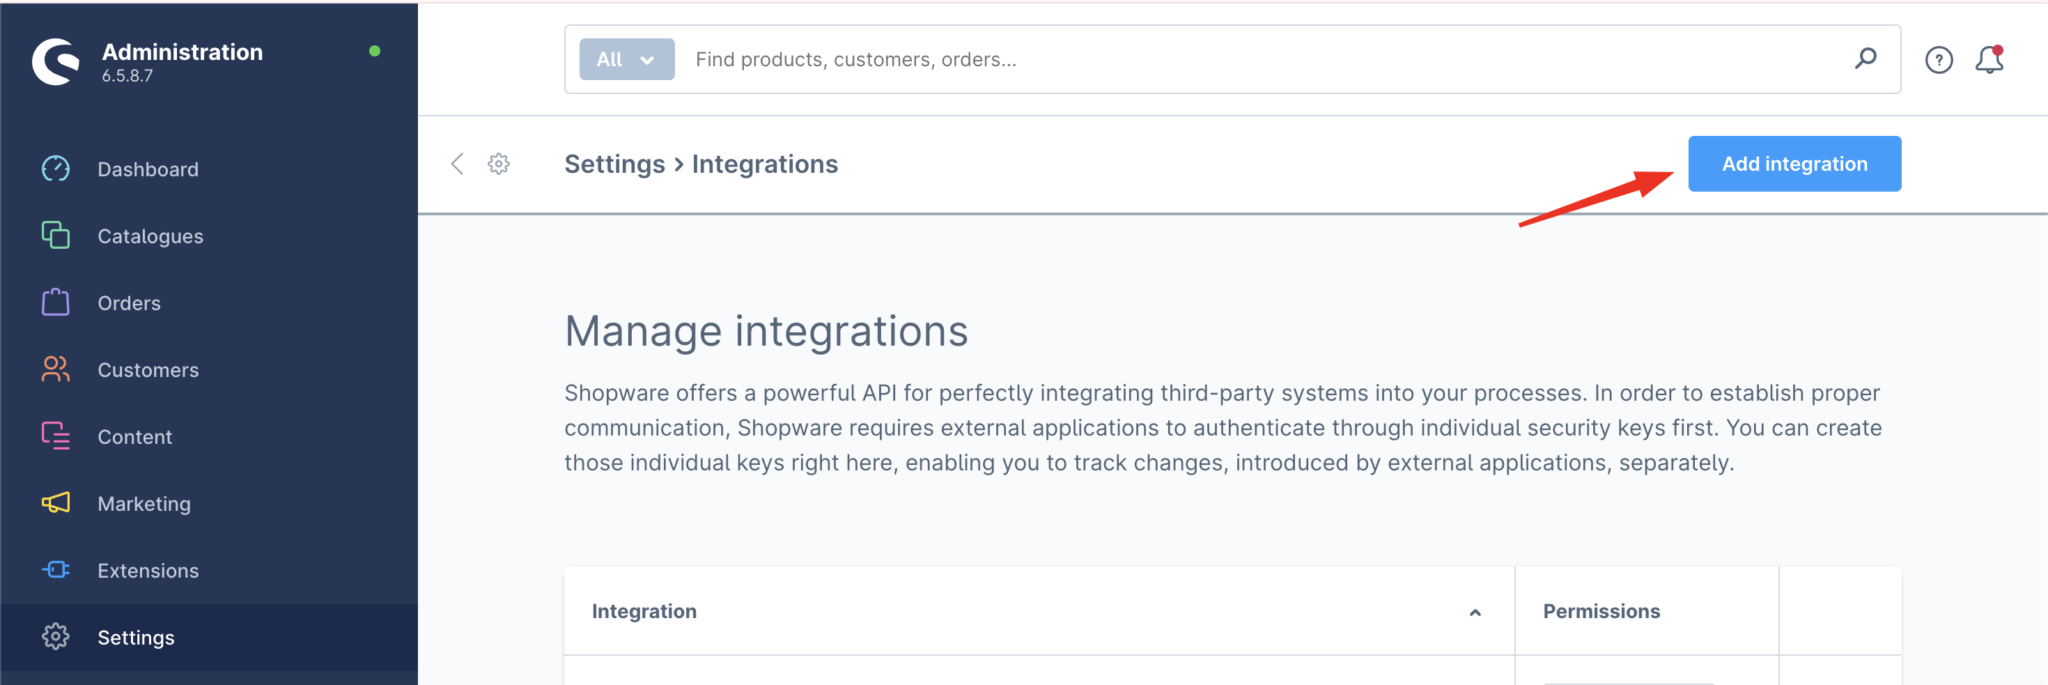Click the Manage integrations heading
The height and width of the screenshot is (685, 2048).
[766, 331]
